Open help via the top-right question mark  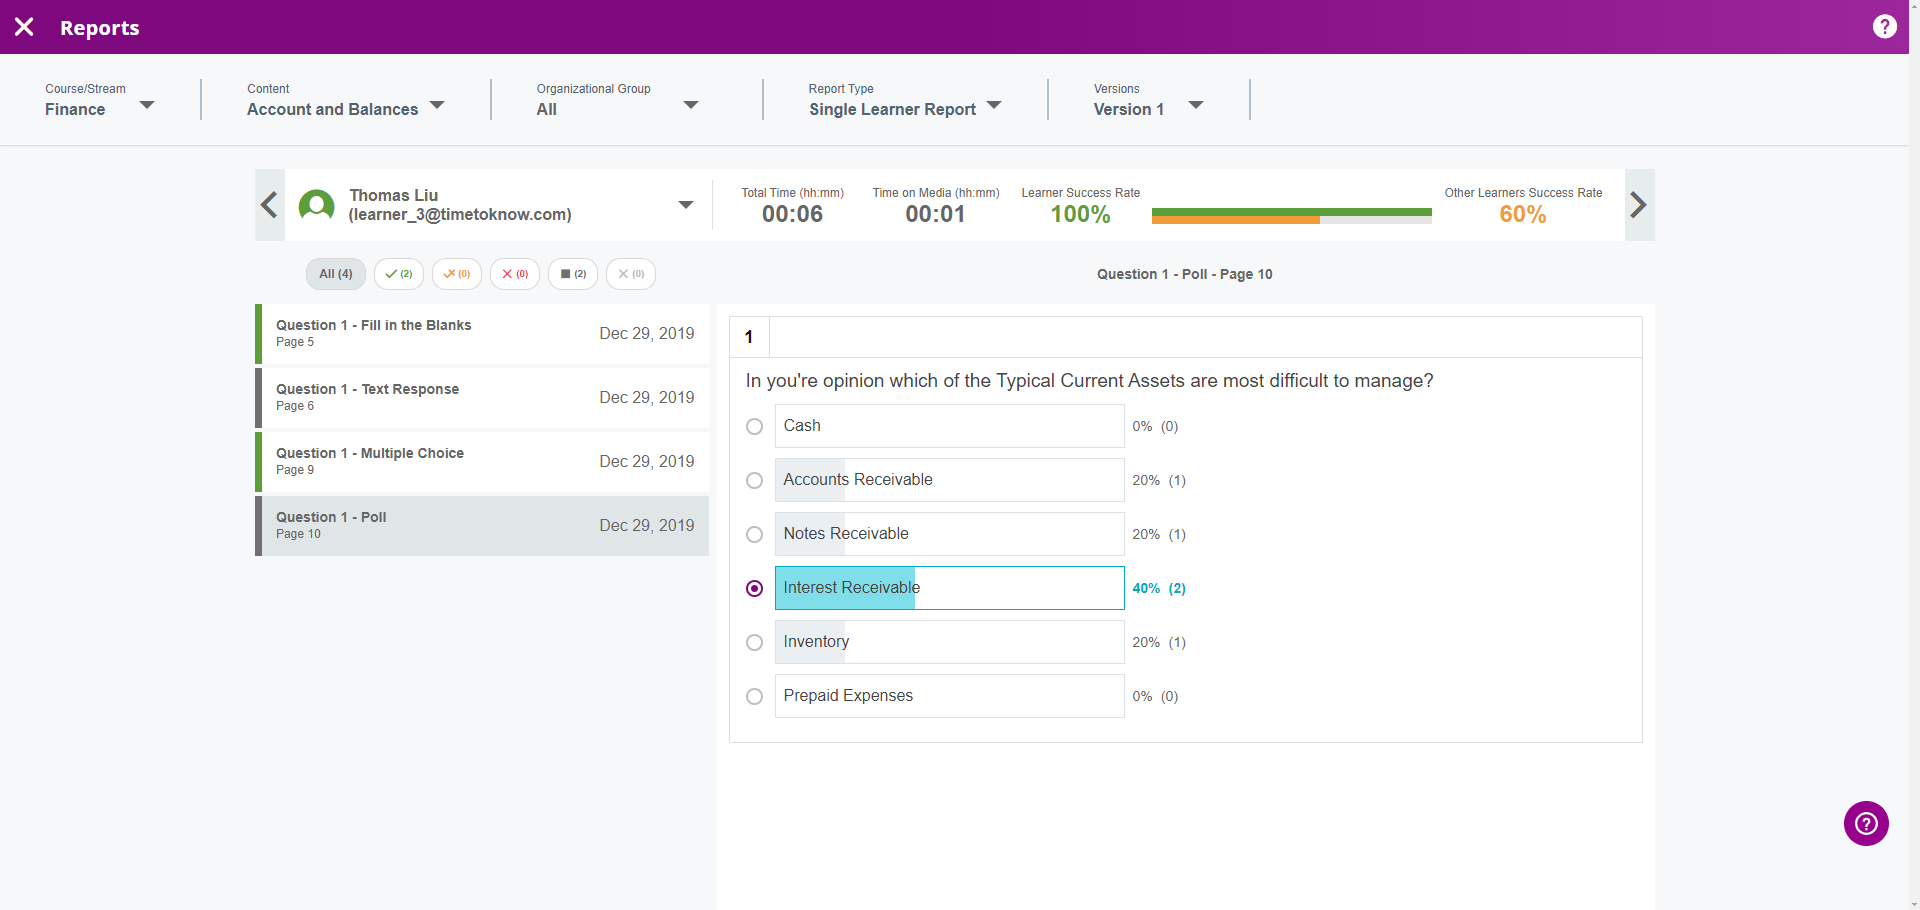1884,27
